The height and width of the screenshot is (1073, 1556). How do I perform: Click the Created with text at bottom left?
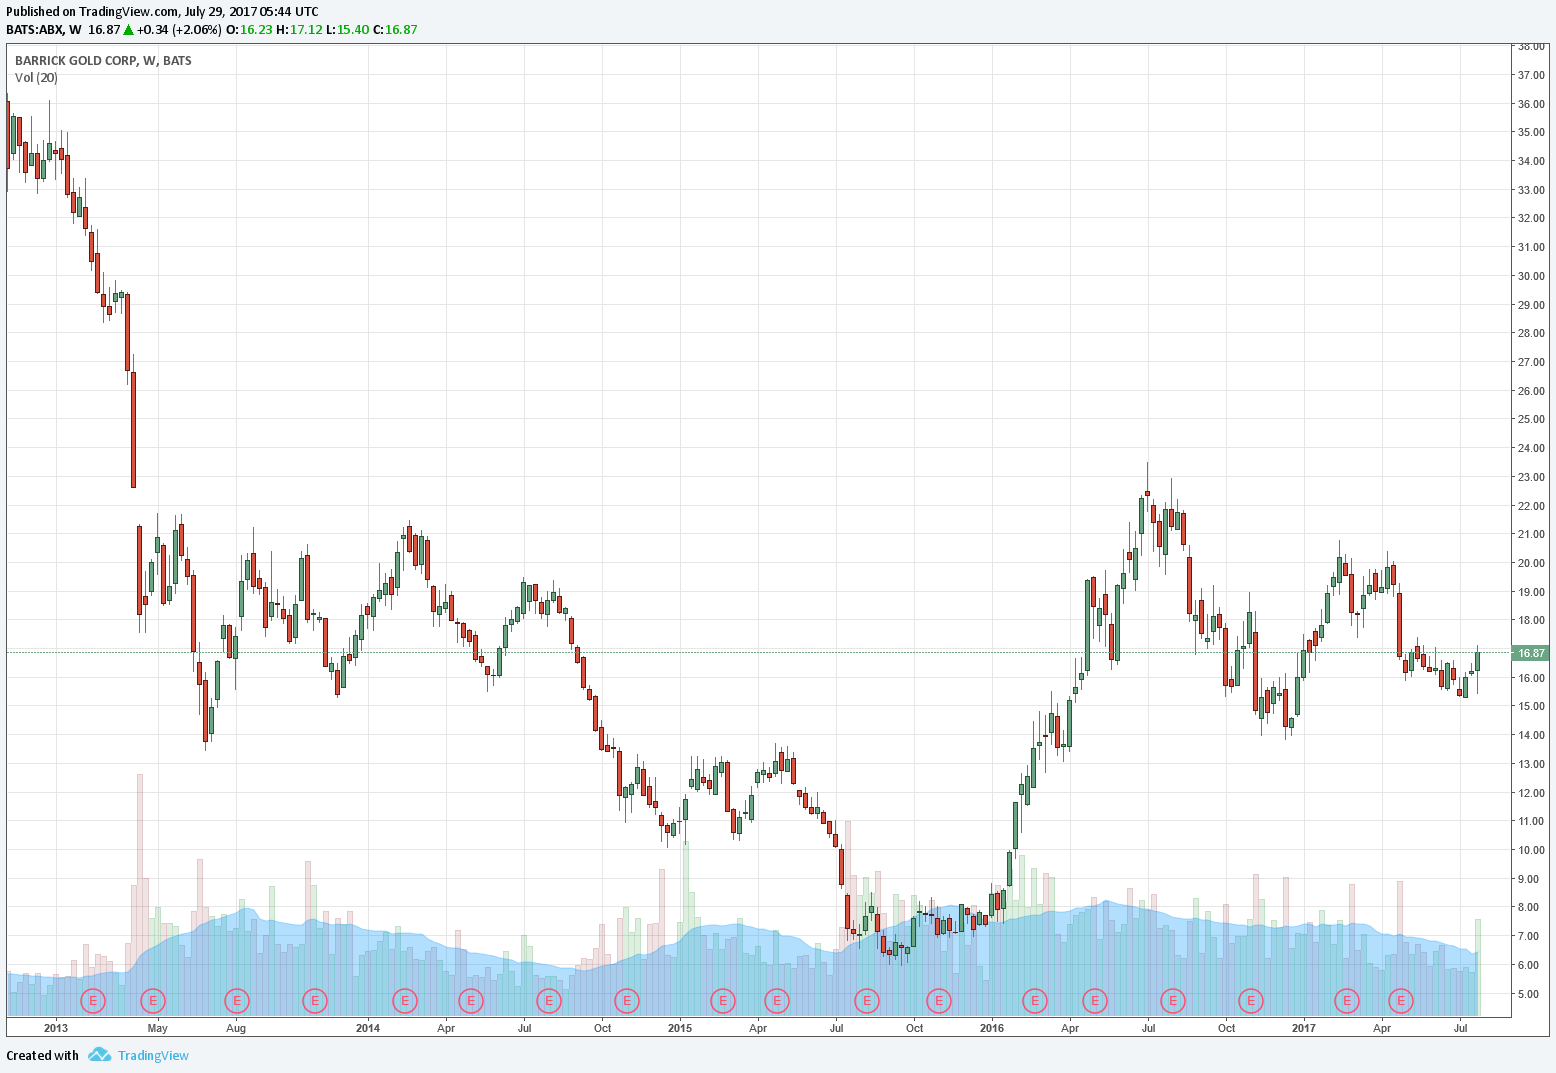click(42, 1055)
